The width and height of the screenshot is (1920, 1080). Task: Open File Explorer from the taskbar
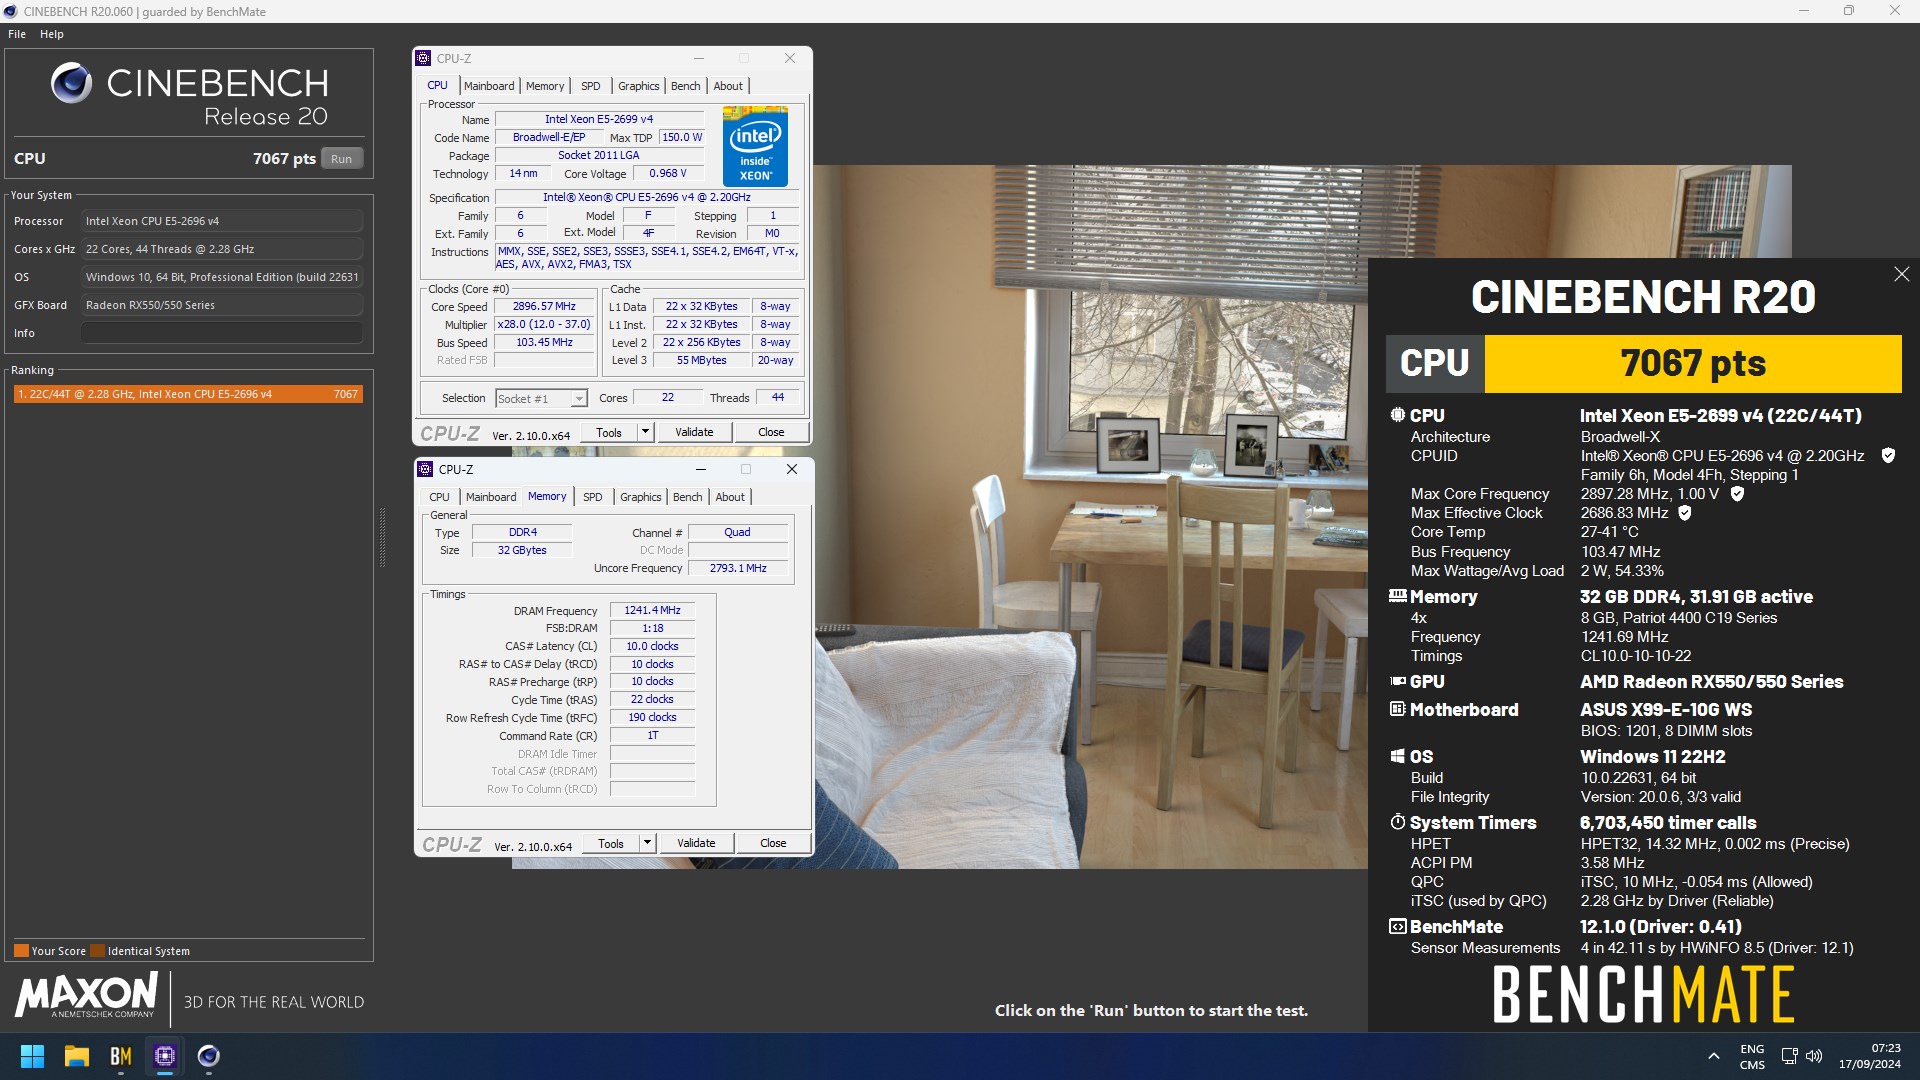pyautogui.click(x=77, y=1056)
